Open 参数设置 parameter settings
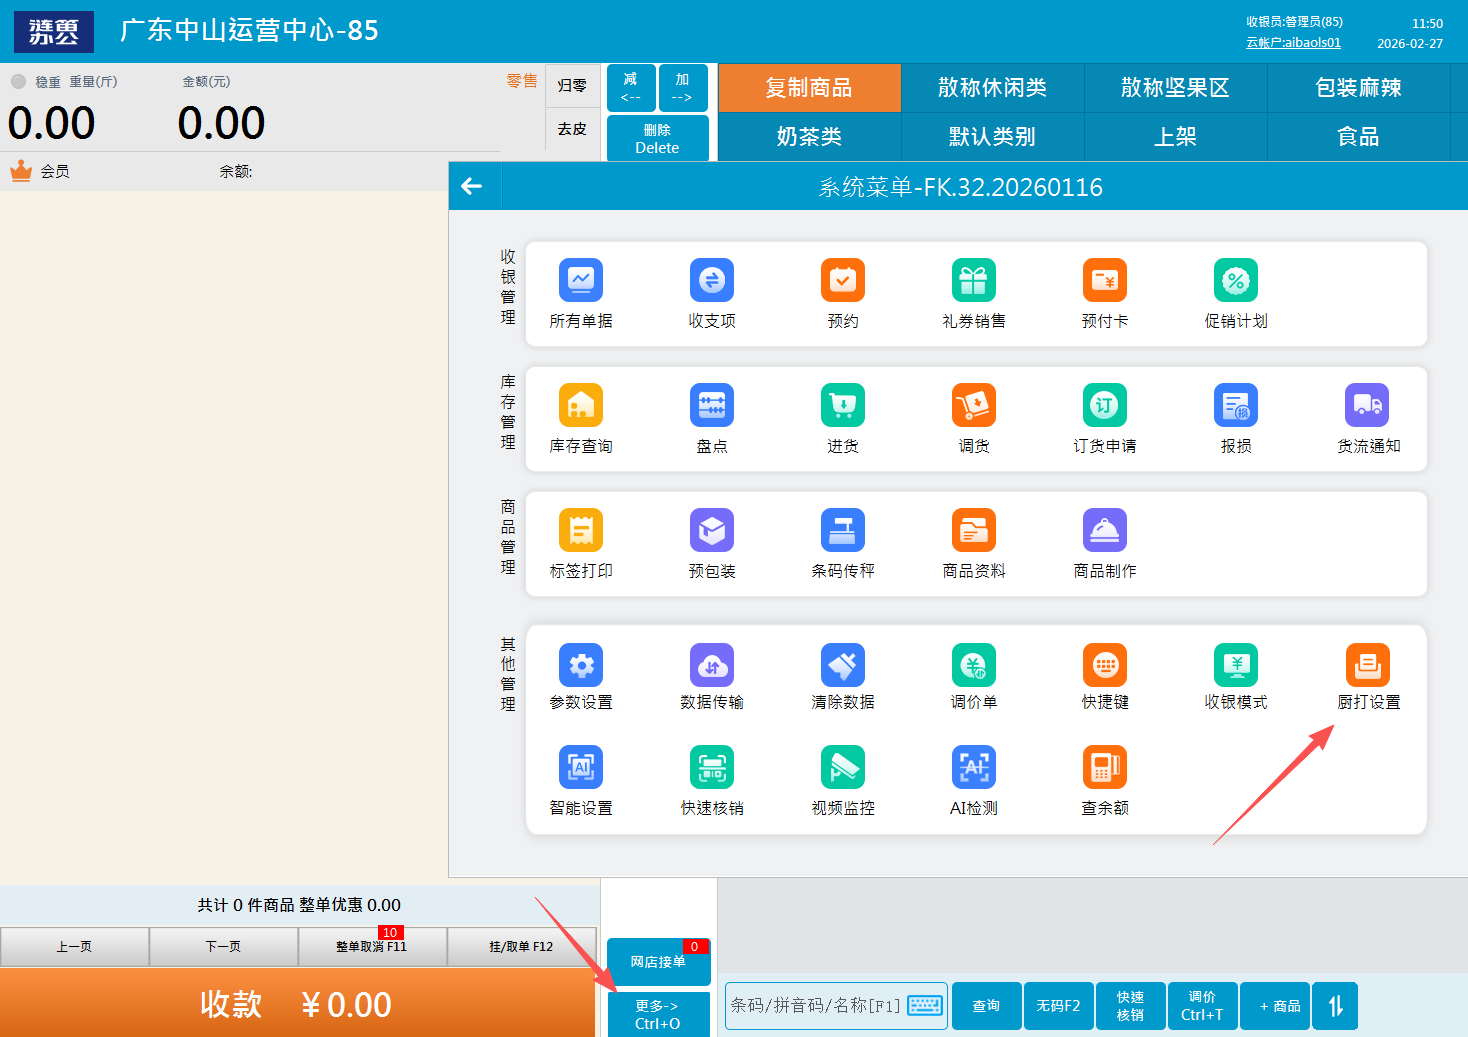1468x1037 pixels. point(581,666)
